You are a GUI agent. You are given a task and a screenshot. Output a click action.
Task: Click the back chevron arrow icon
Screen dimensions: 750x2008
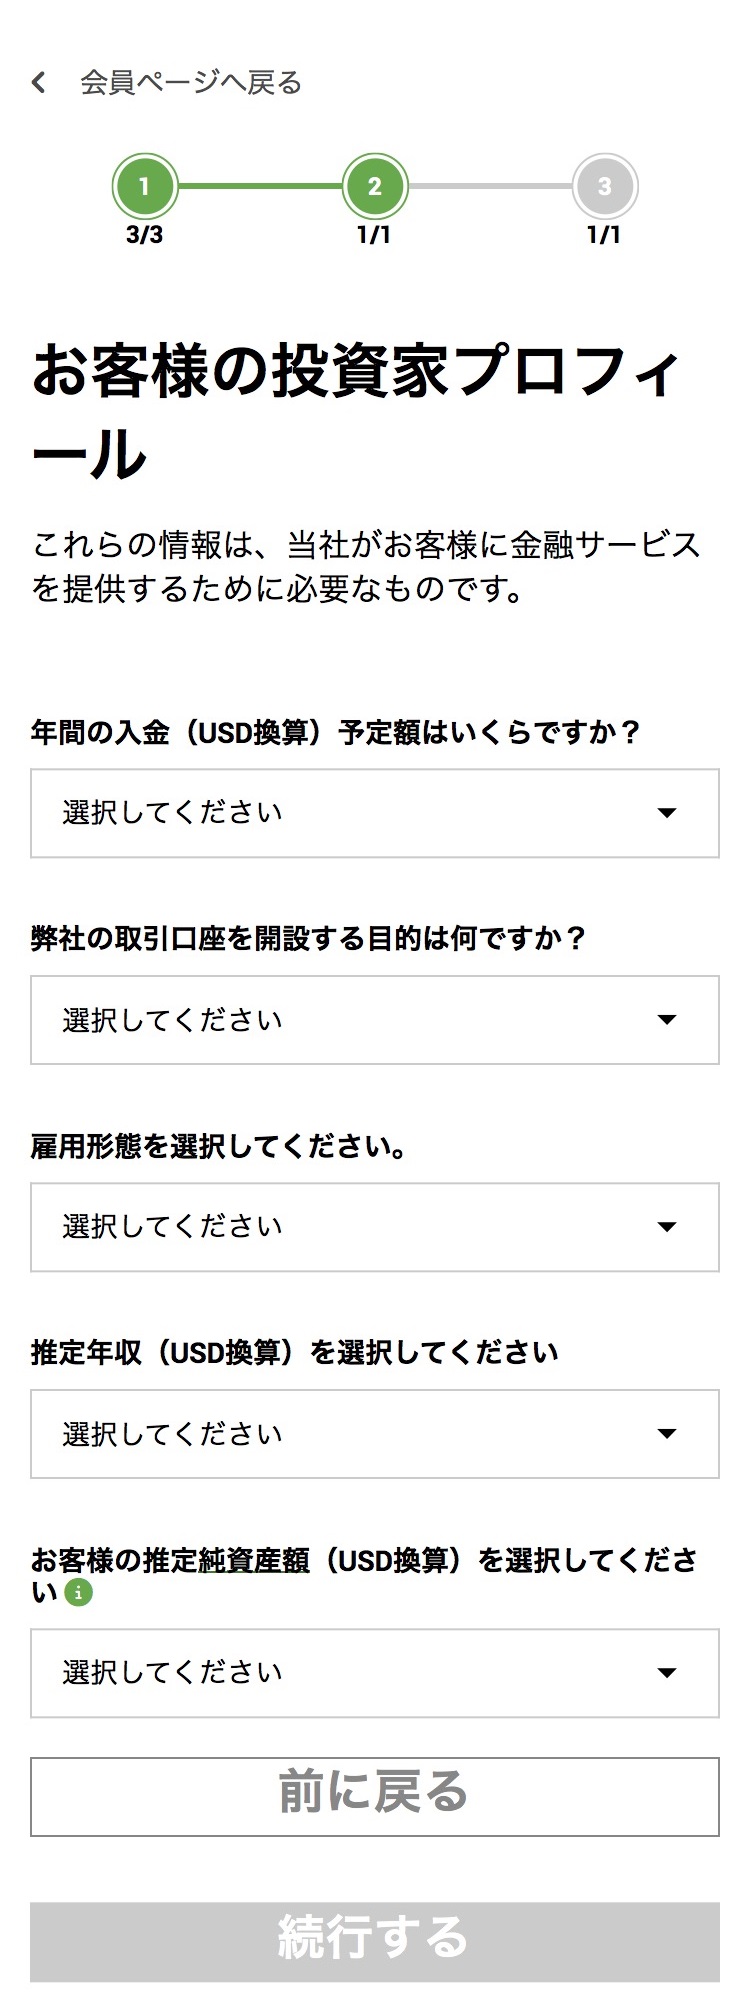coord(39,82)
